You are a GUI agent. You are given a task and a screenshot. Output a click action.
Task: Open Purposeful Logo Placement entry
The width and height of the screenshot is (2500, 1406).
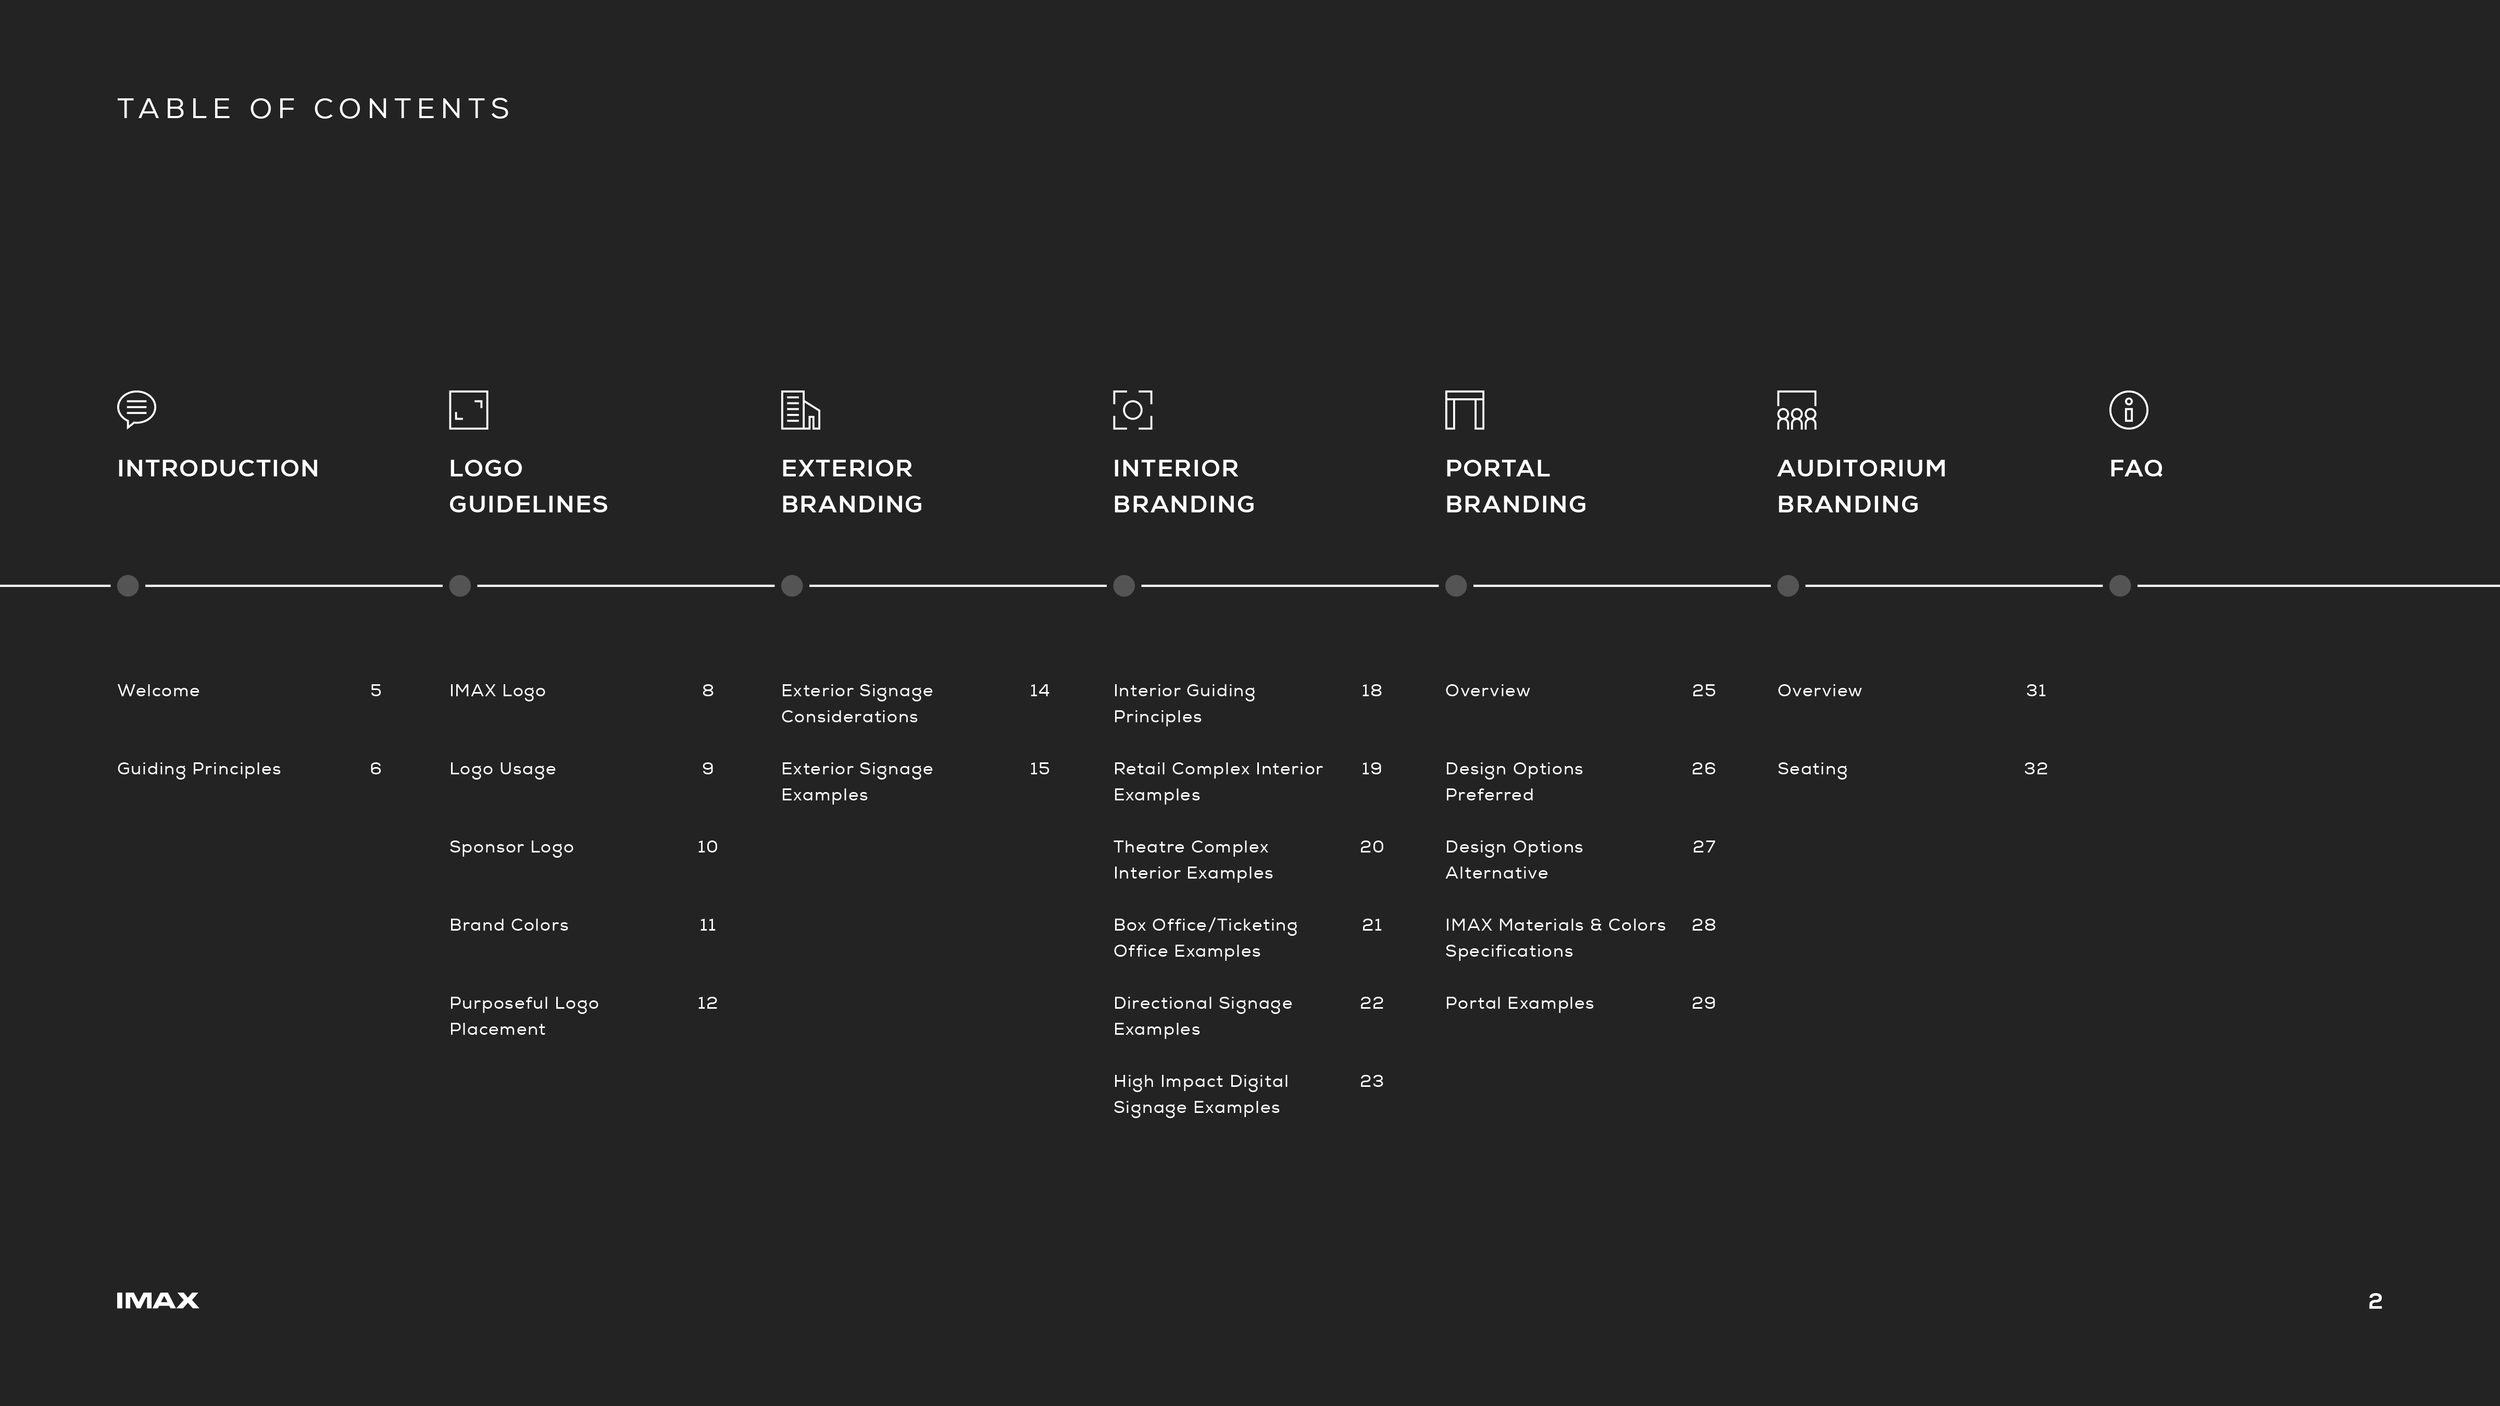click(x=524, y=1016)
